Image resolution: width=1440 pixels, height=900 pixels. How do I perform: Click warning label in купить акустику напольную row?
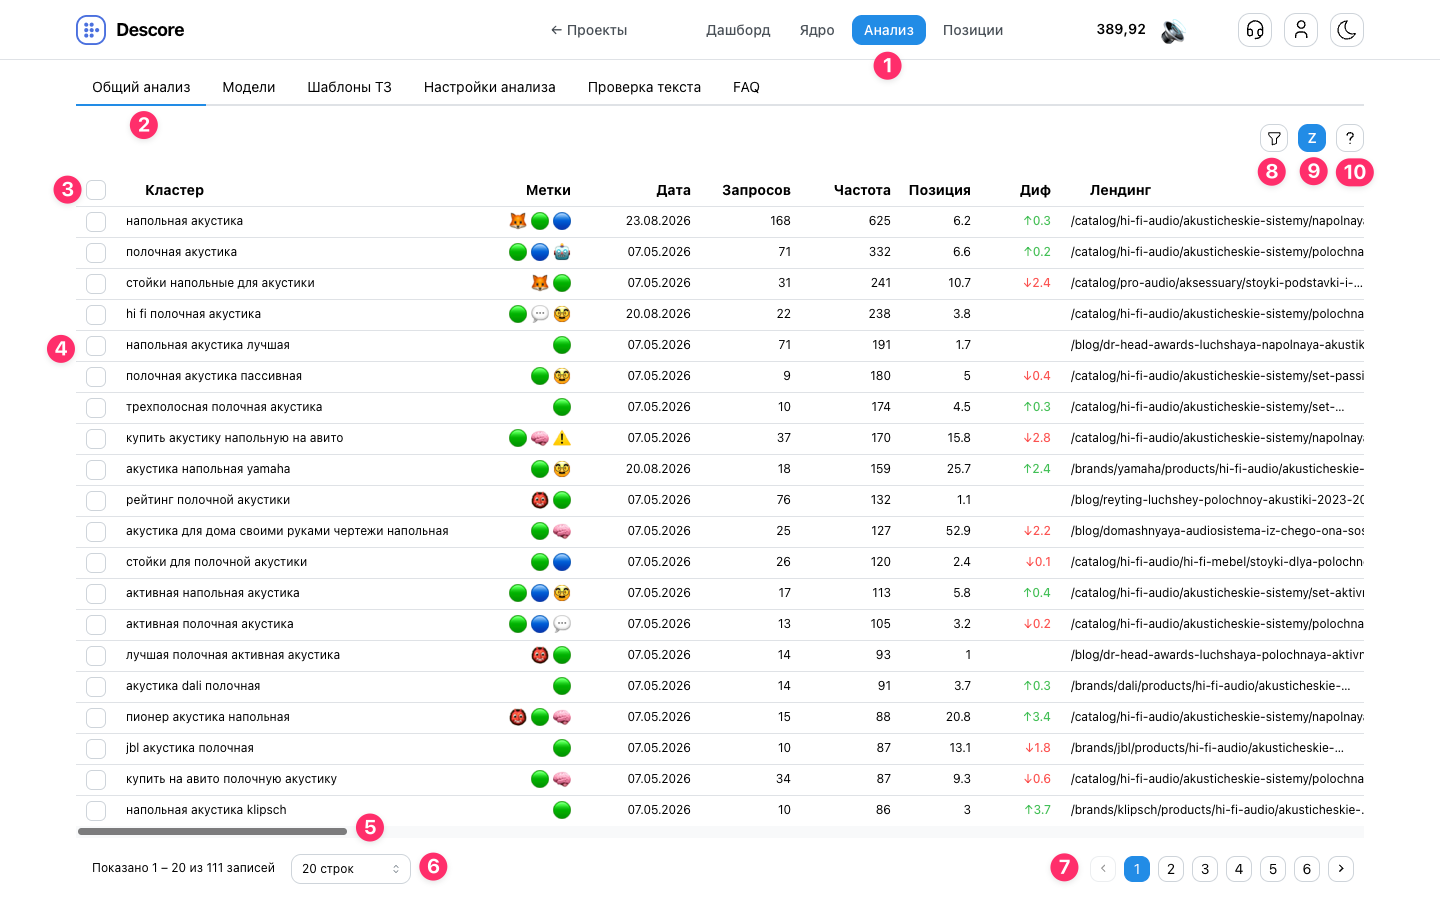point(562,438)
